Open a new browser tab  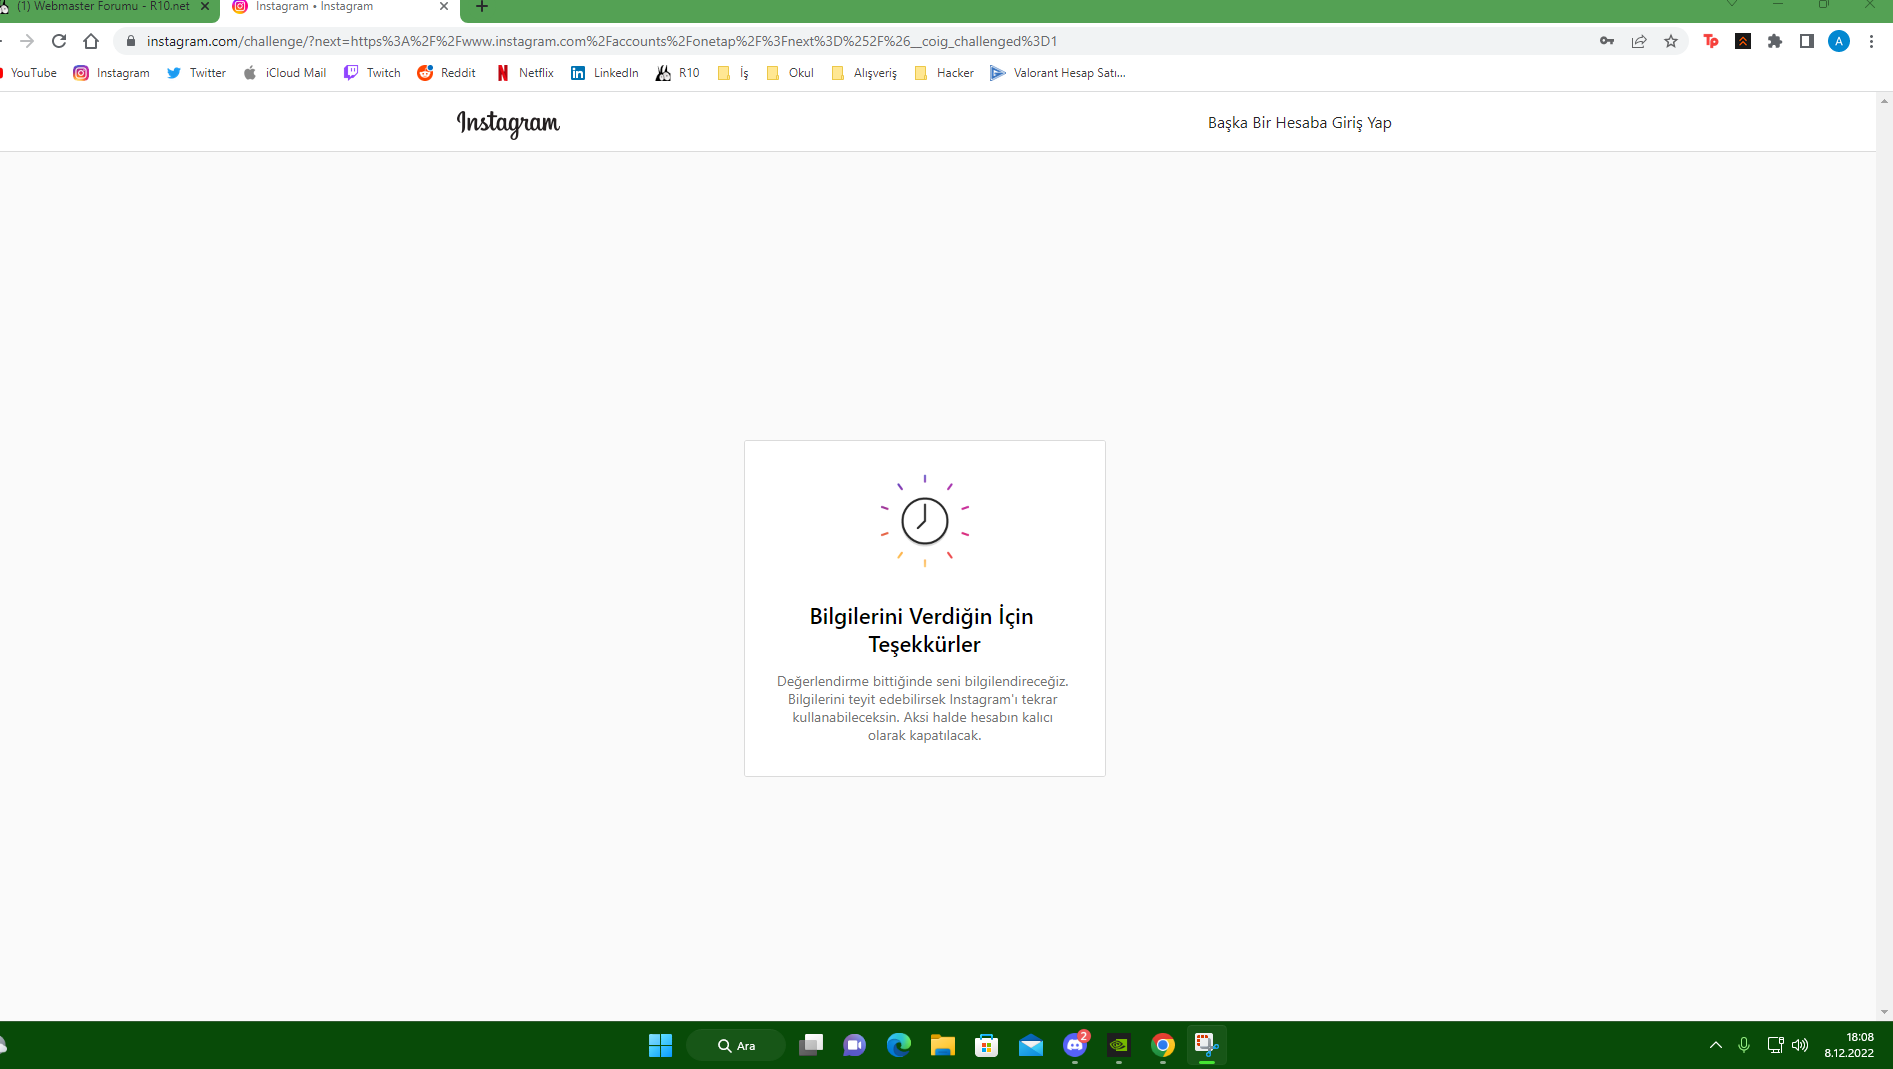point(482,7)
